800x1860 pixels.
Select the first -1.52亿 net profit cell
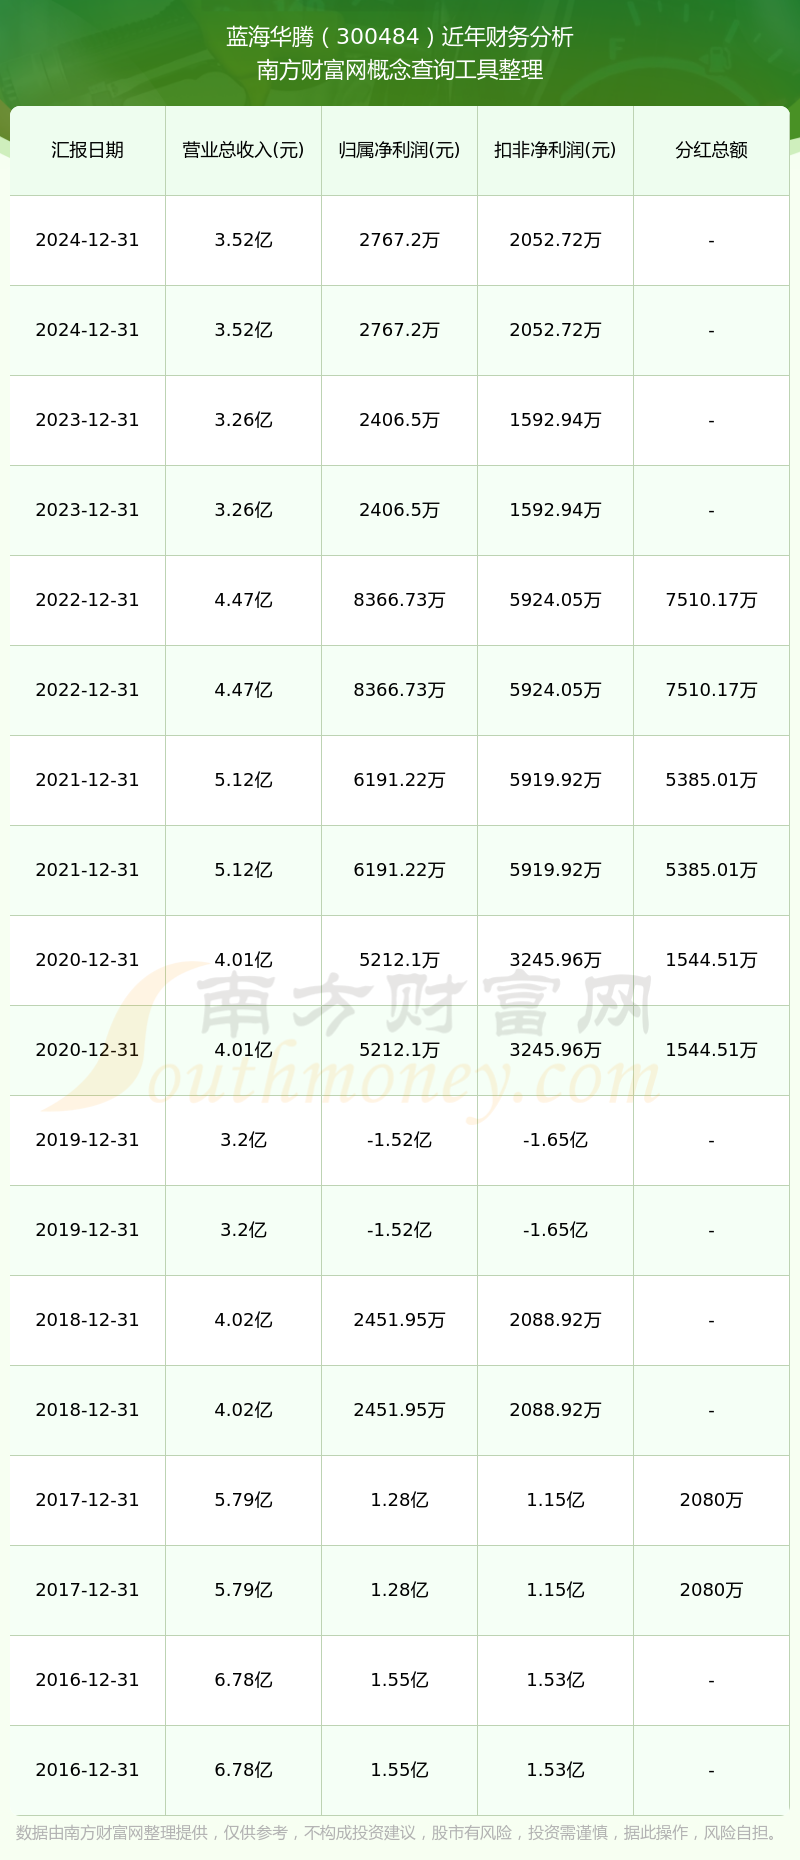click(399, 1140)
